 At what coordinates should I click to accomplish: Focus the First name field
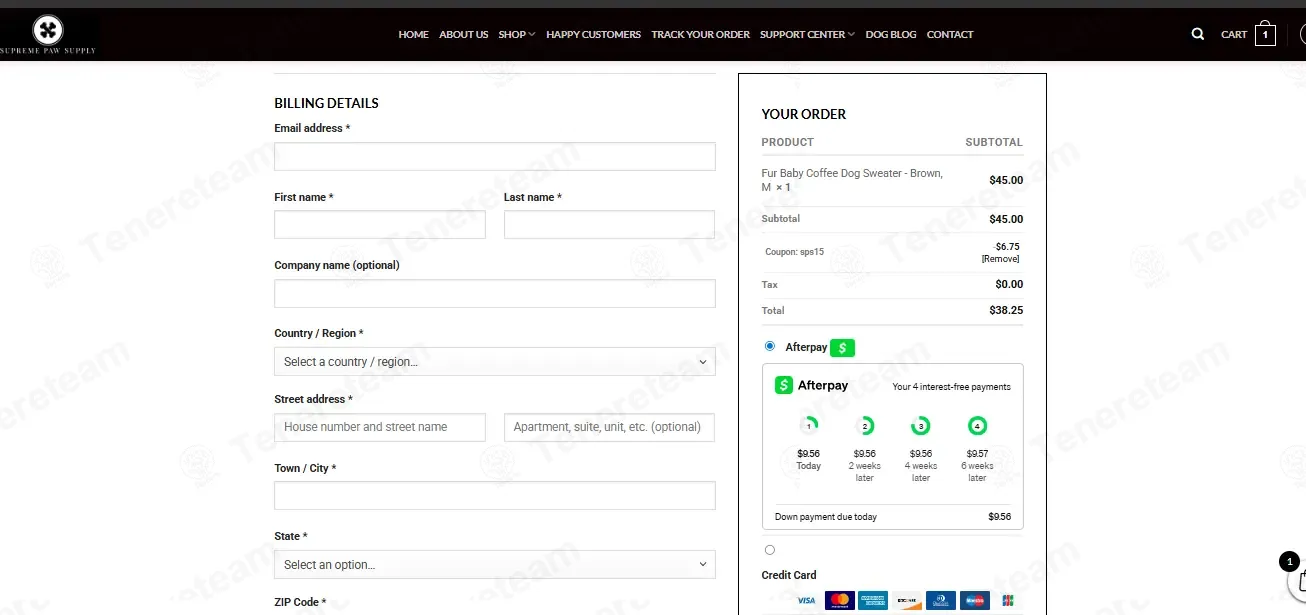pyautogui.click(x=380, y=224)
